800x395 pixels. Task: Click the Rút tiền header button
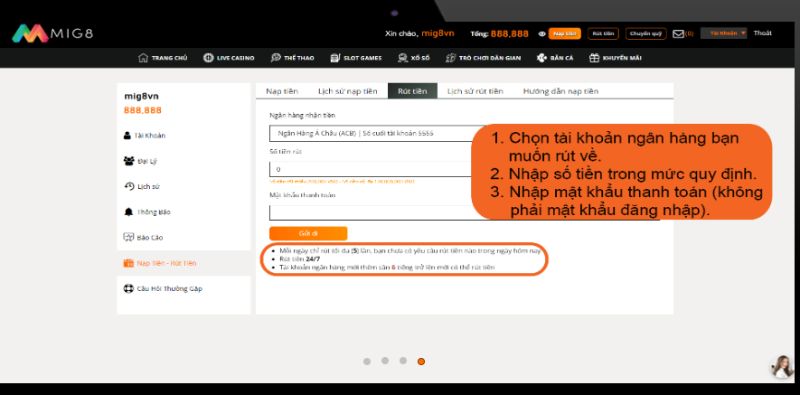point(603,34)
